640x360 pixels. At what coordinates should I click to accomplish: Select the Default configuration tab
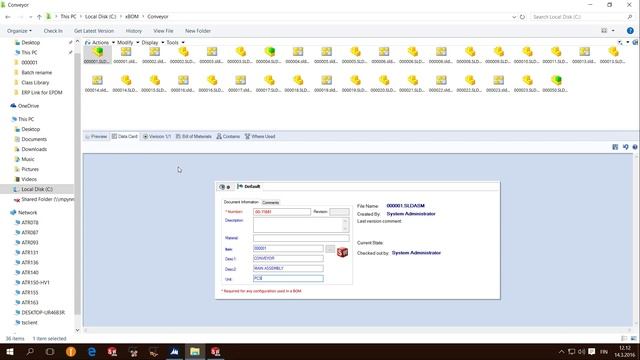(x=249, y=187)
